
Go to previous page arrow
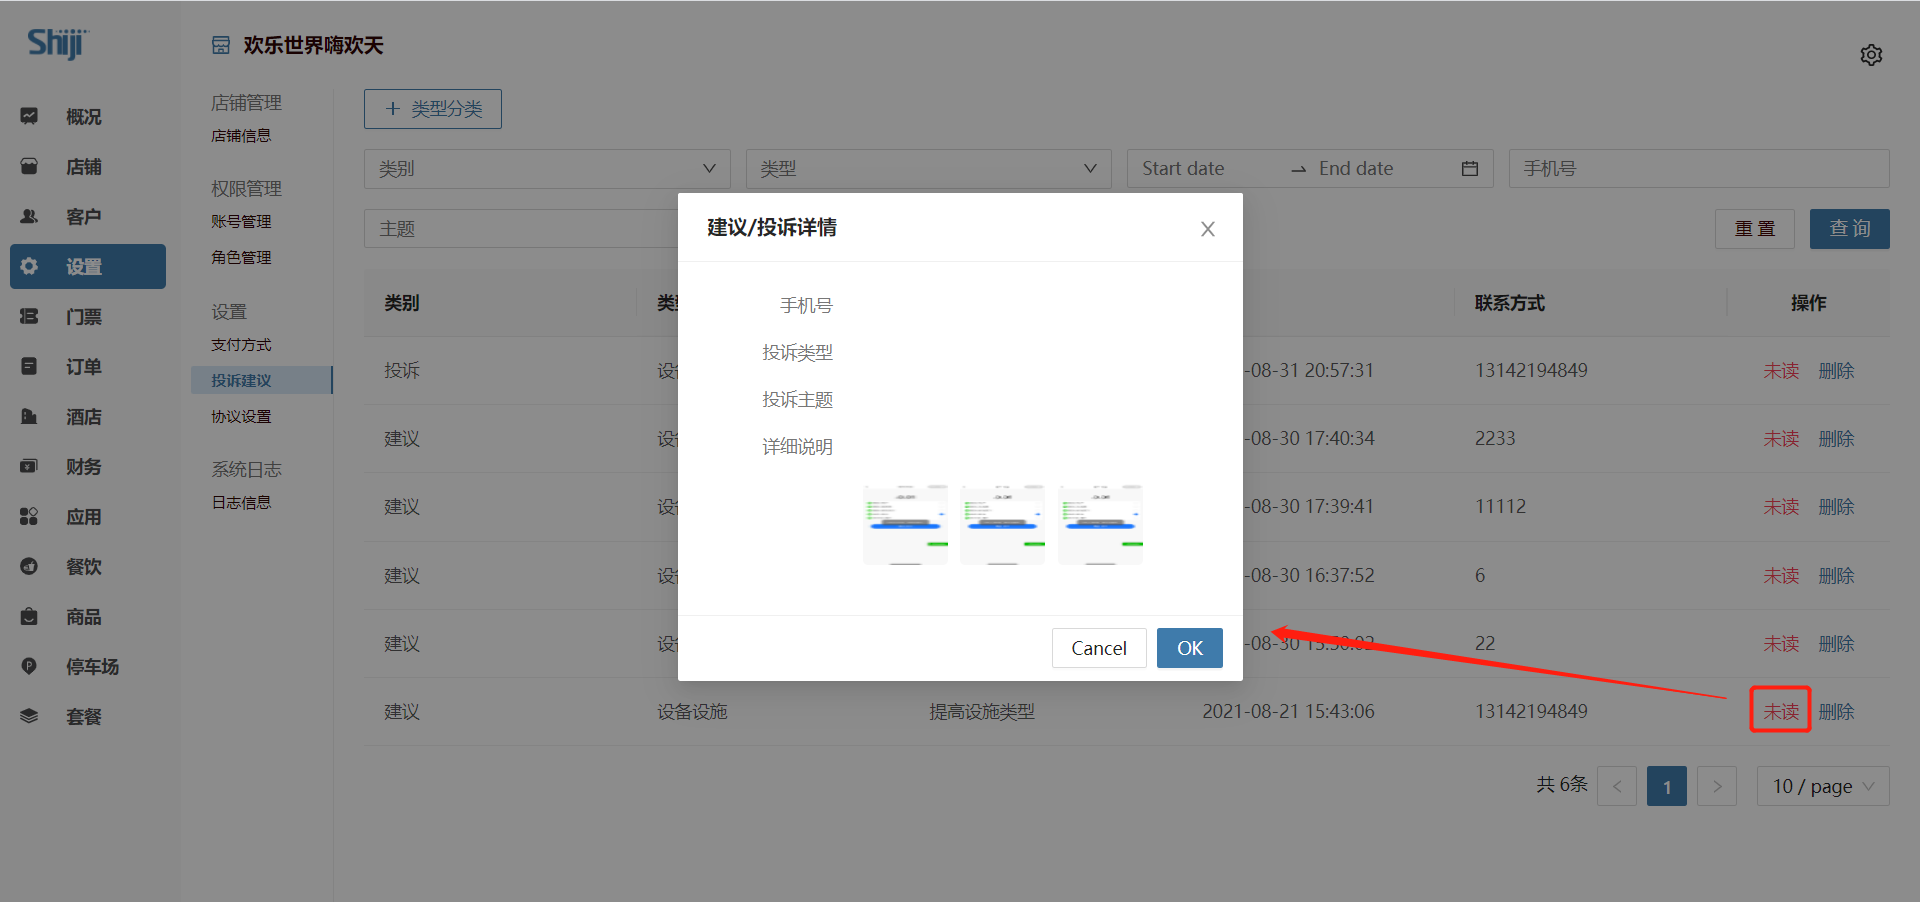coord(1617,786)
